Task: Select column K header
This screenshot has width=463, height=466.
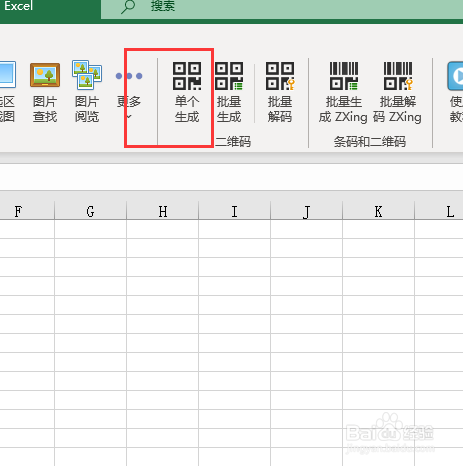Action: pos(378,211)
